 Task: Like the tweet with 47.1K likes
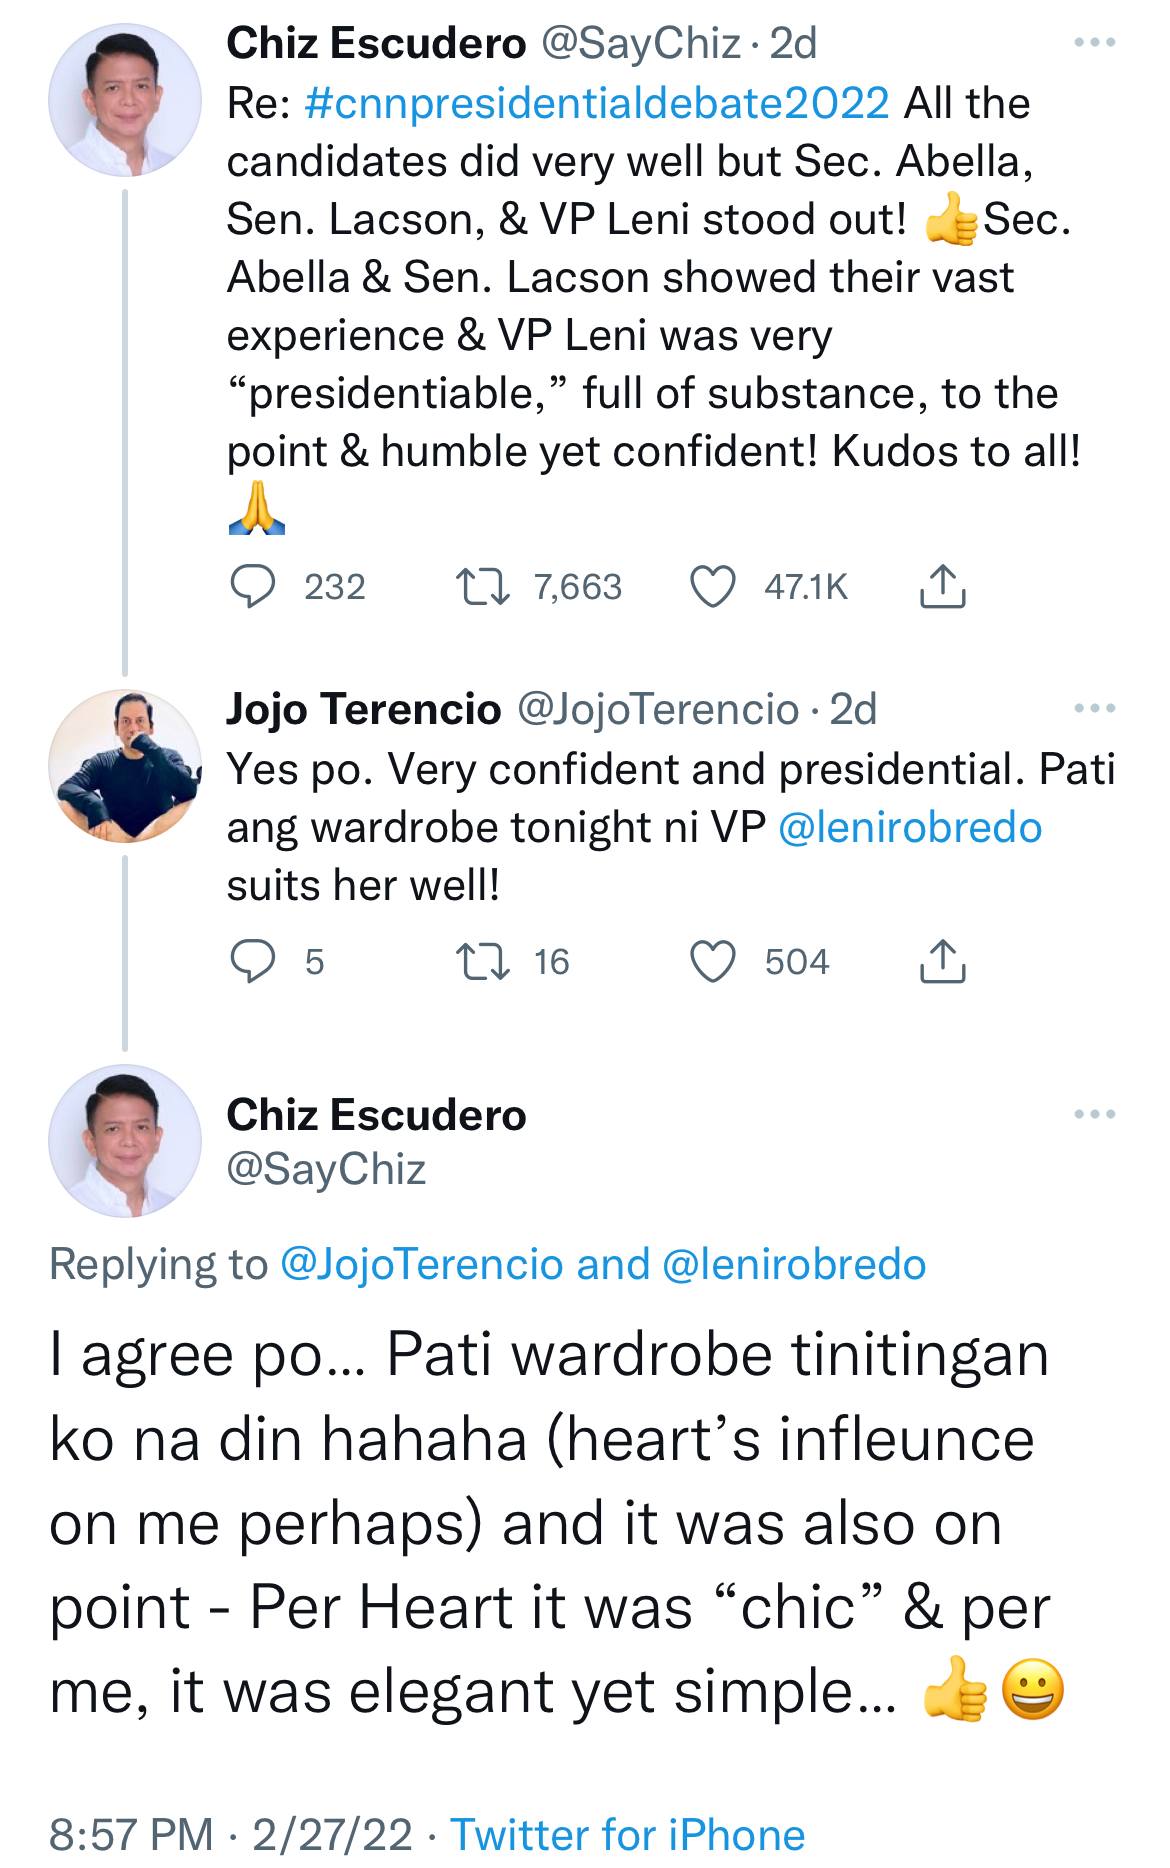point(713,587)
